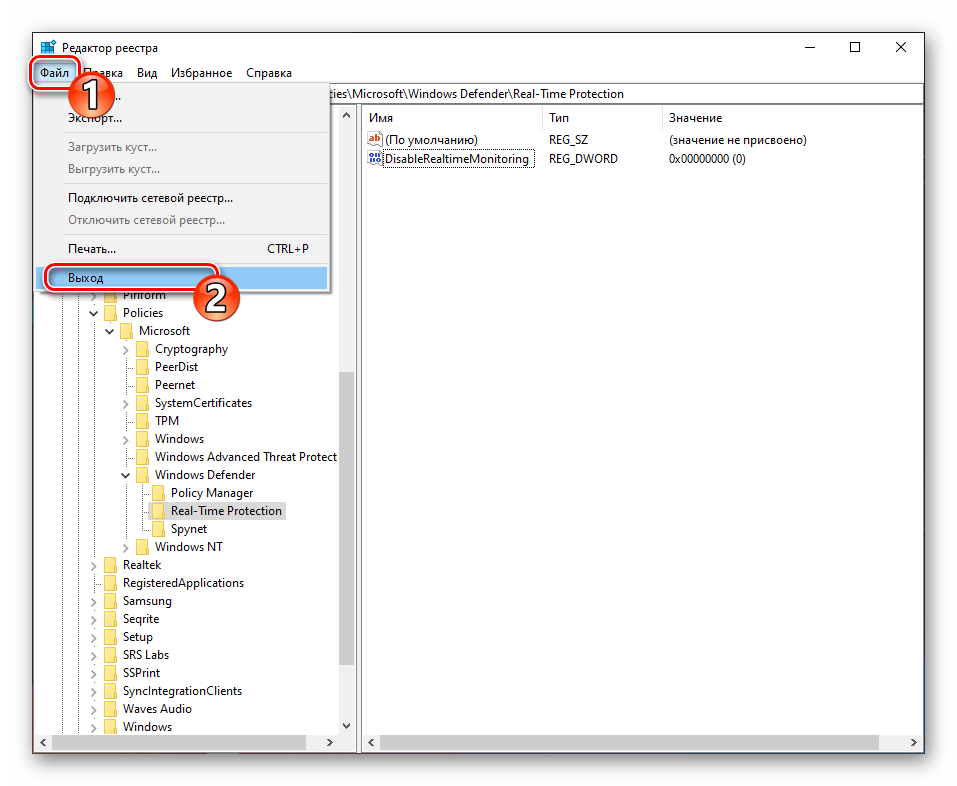Image resolution: width=957 pixels, height=786 pixels.
Task: Click the Seqrite folder icon
Action: click(x=110, y=619)
